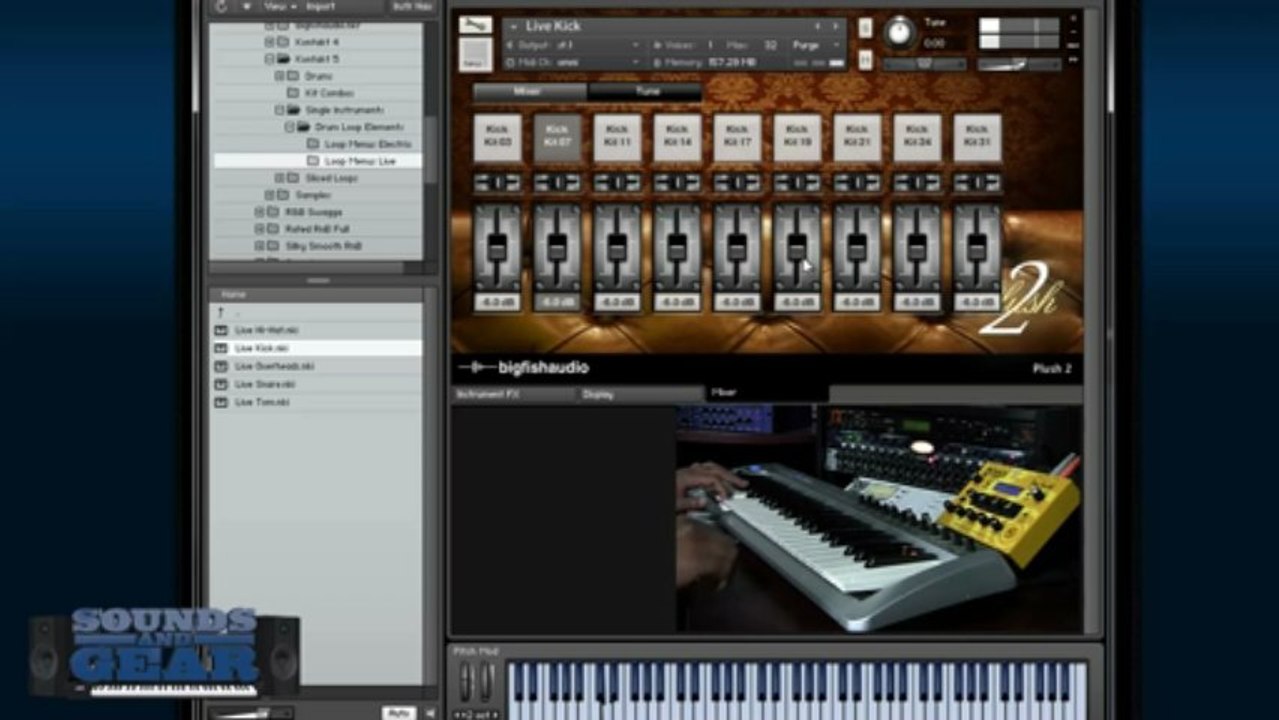Collapse the Kontakt 5 folder
The width and height of the screenshot is (1279, 720).
[270, 59]
